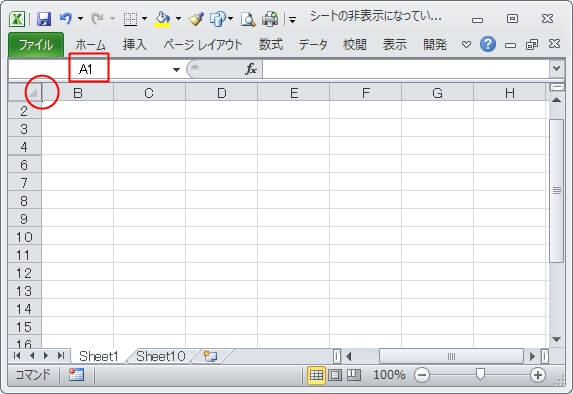Click the Print Preview magnifier icon
The height and width of the screenshot is (394, 573).
point(248,19)
